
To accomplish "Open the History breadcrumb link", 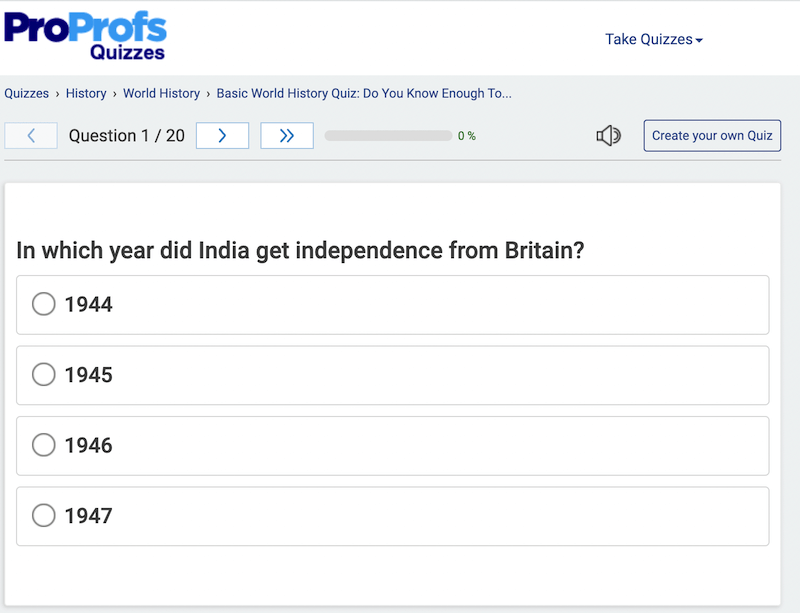I will [86, 93].
